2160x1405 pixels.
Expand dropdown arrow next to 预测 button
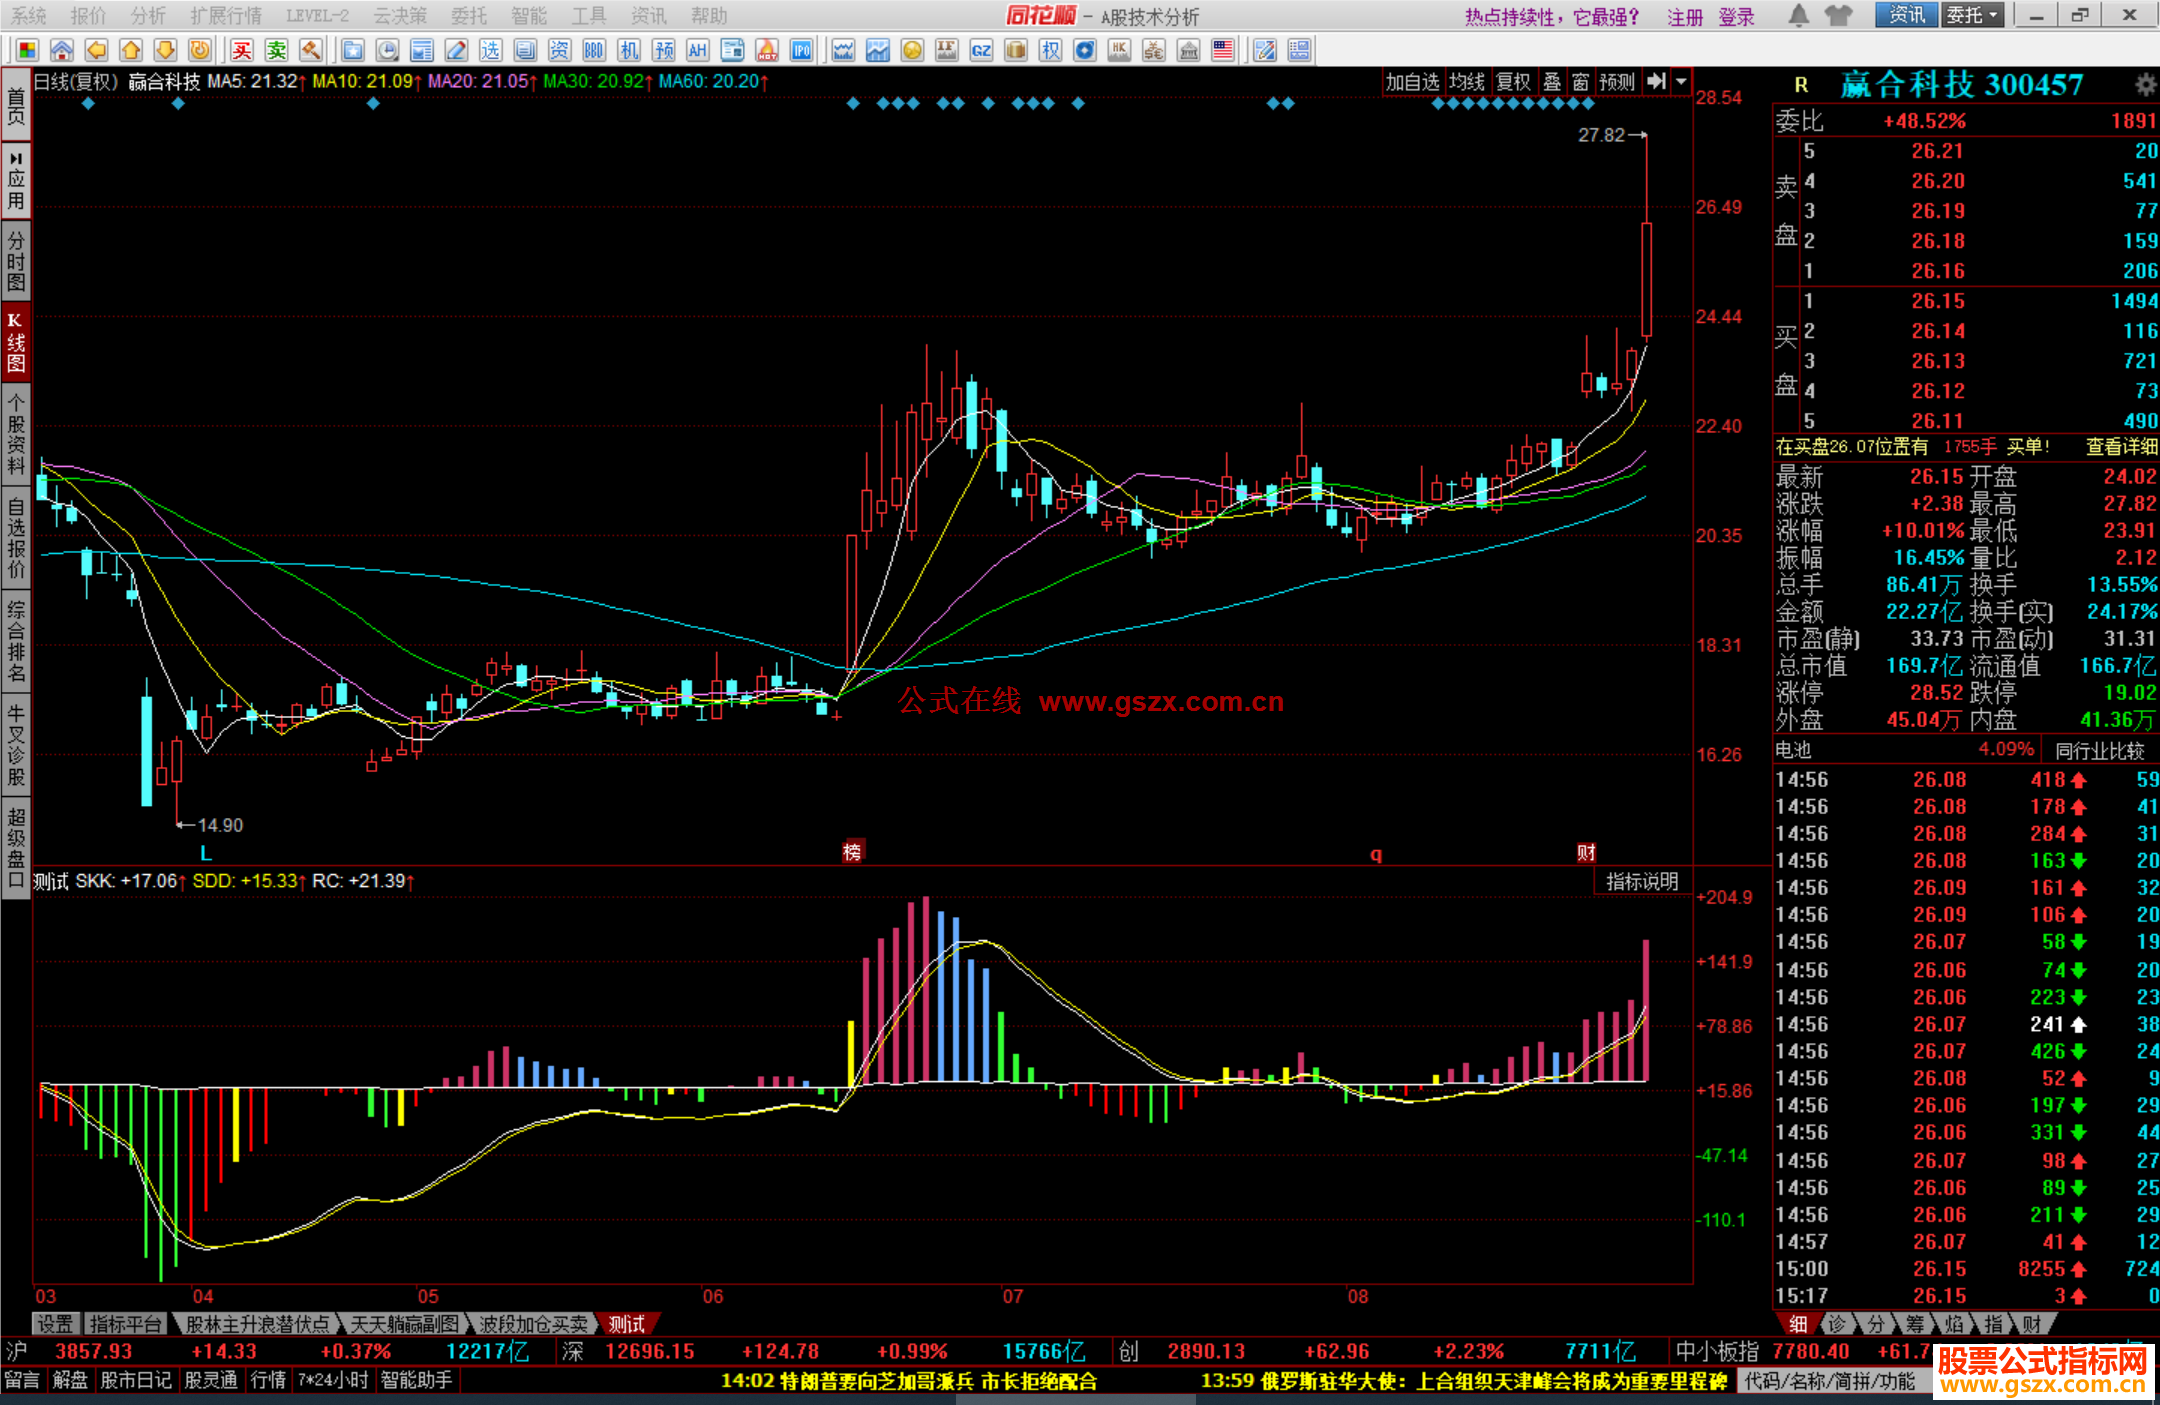[x=1682, y=82]
